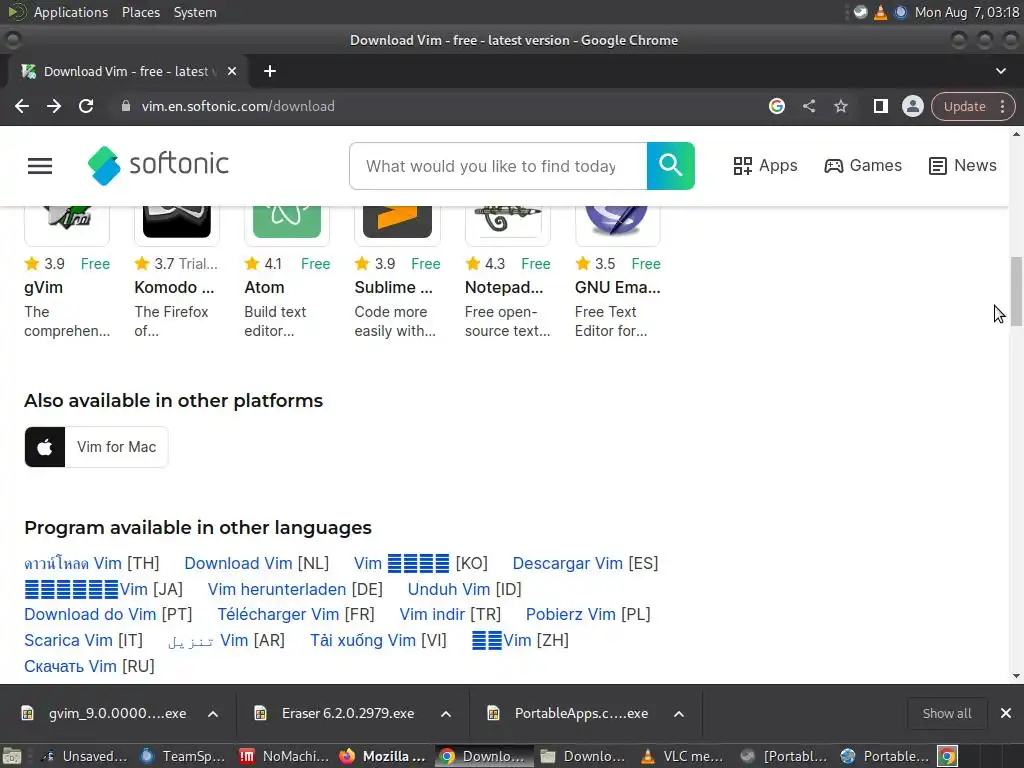Viewport: 1024px width, 768px height.
Task: Open the Places menu
Action: [x=141, y=12]
